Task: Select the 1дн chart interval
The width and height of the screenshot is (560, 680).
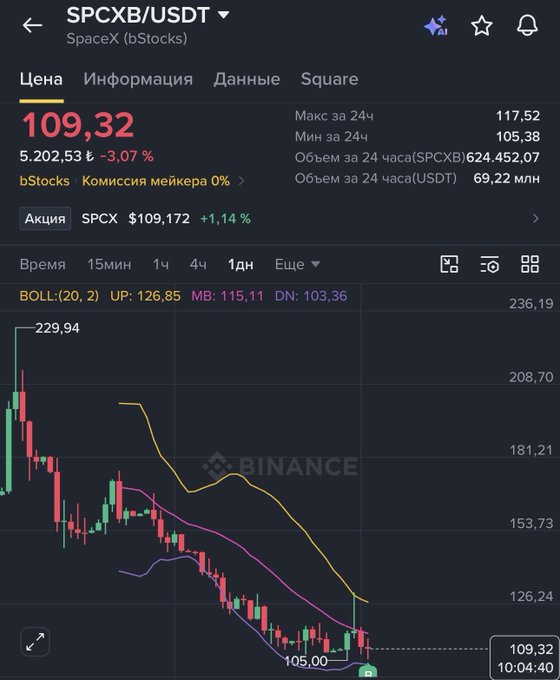Action: tap(241, 265)
